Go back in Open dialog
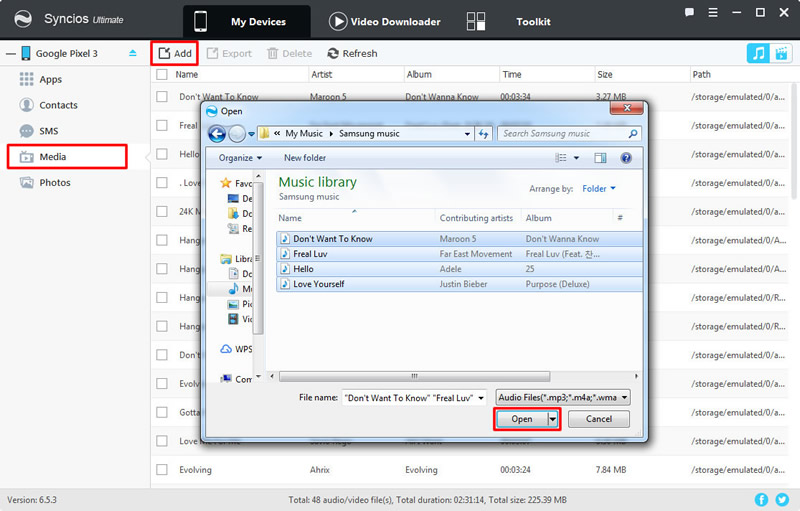This screenshot has height=511, width=800. [217, 134]
